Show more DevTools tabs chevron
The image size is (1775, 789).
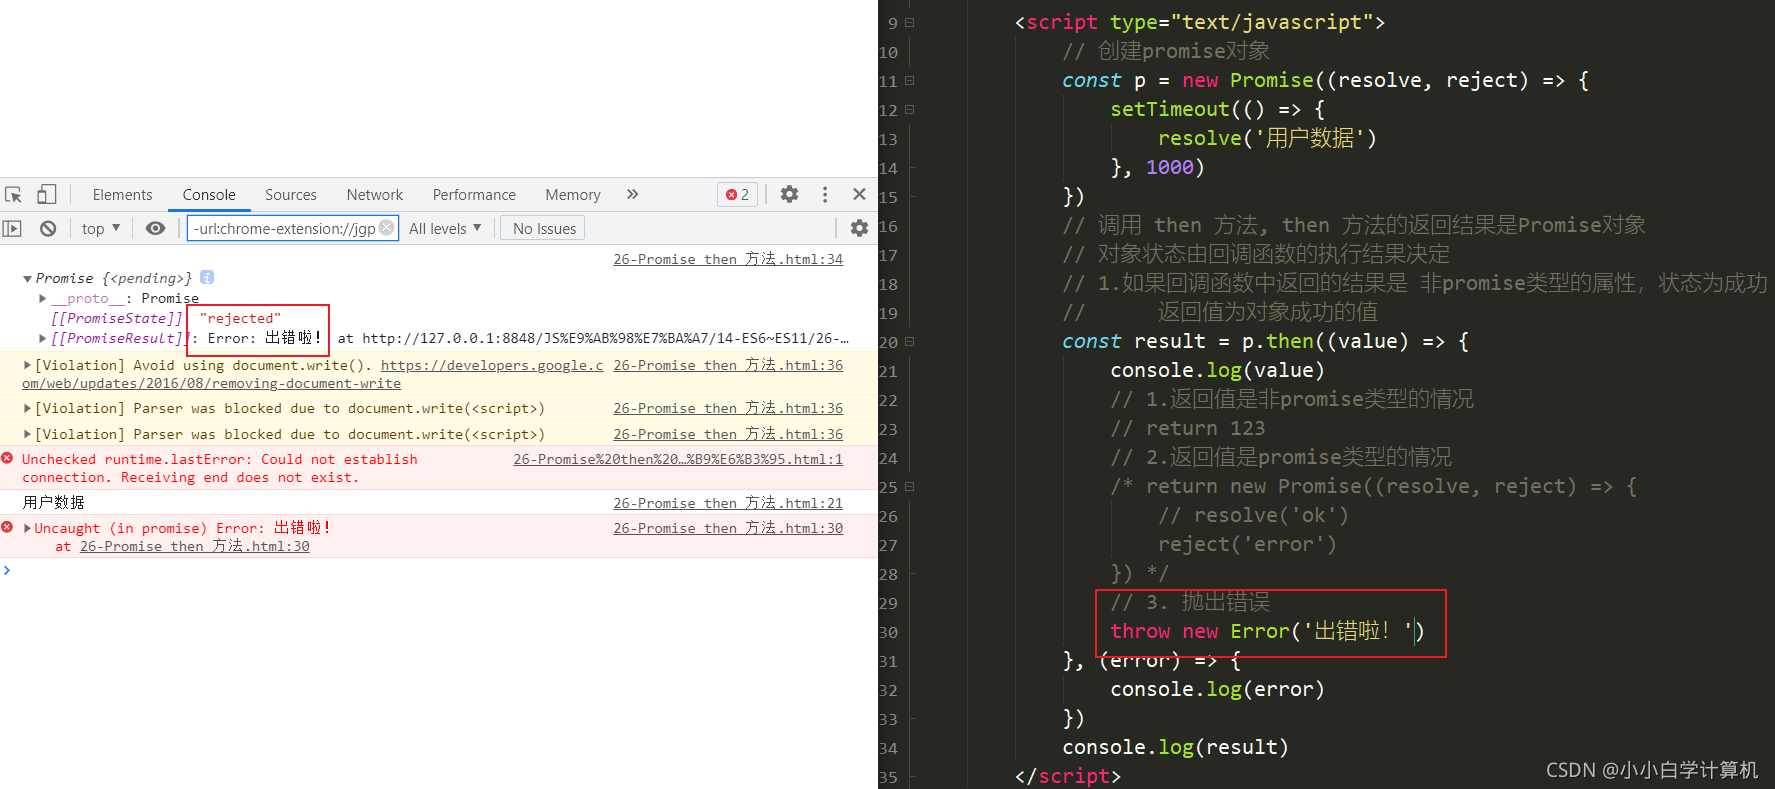click(x=632, y=194)
